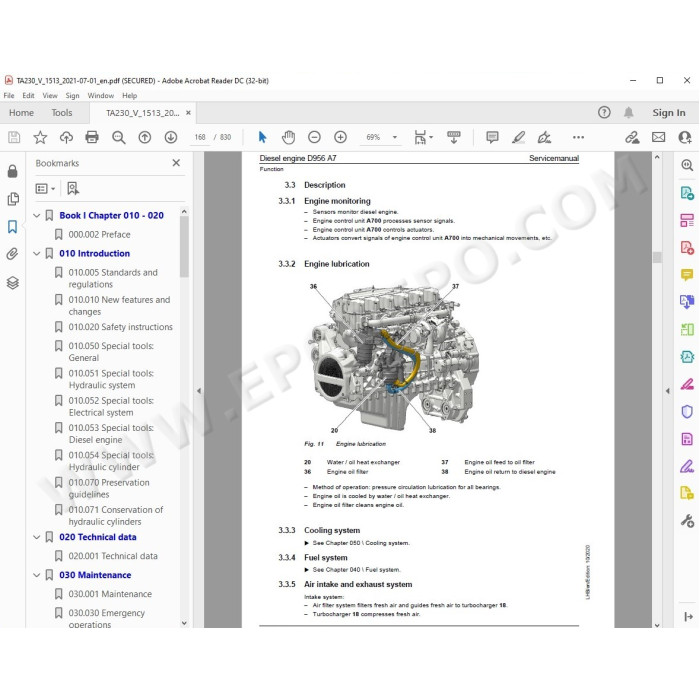Image resolution: width=700 pixels, height=700 pixels.
Task: Collapse Book I Chapter 010 - 020
Action: pos(37,216)
